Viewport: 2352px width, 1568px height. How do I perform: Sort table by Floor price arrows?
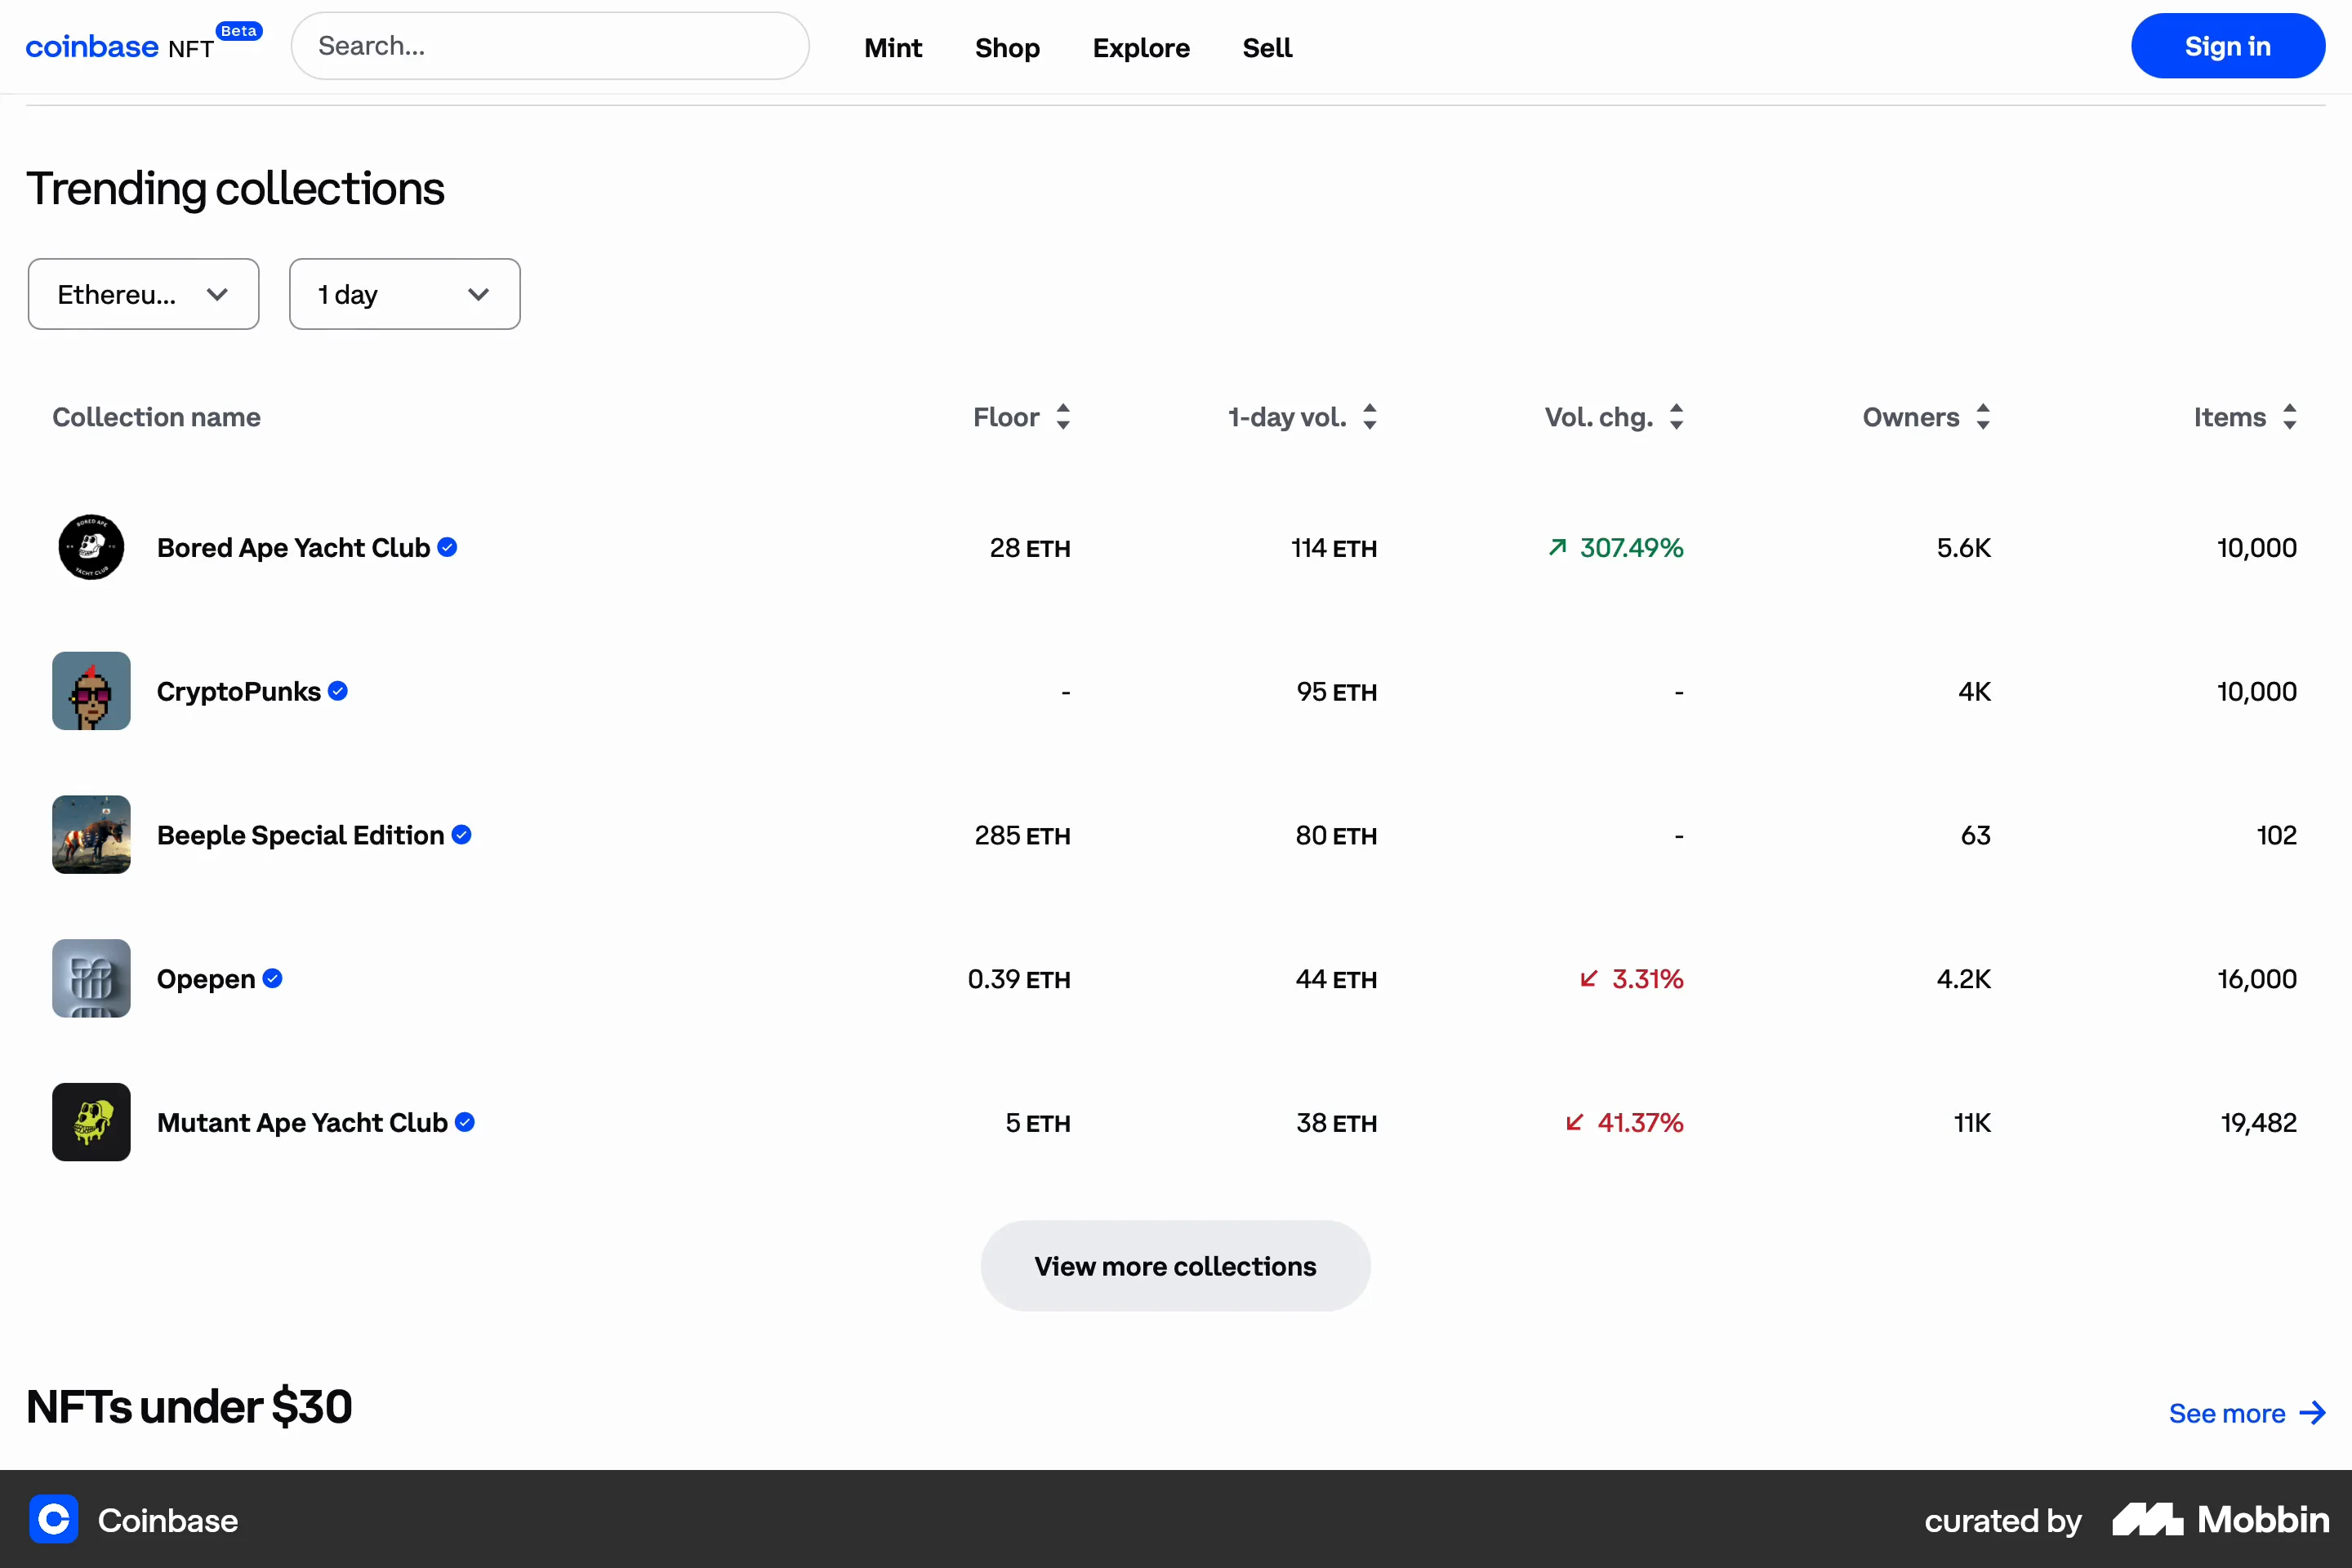coord(1063,417)
